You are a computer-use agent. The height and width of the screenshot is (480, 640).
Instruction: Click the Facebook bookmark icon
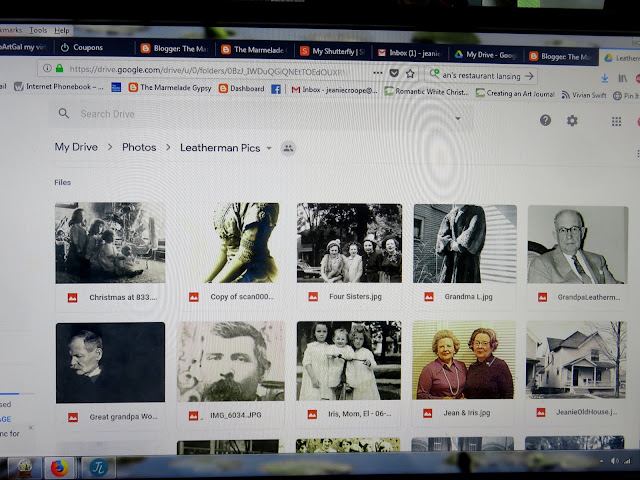[276, 89]
